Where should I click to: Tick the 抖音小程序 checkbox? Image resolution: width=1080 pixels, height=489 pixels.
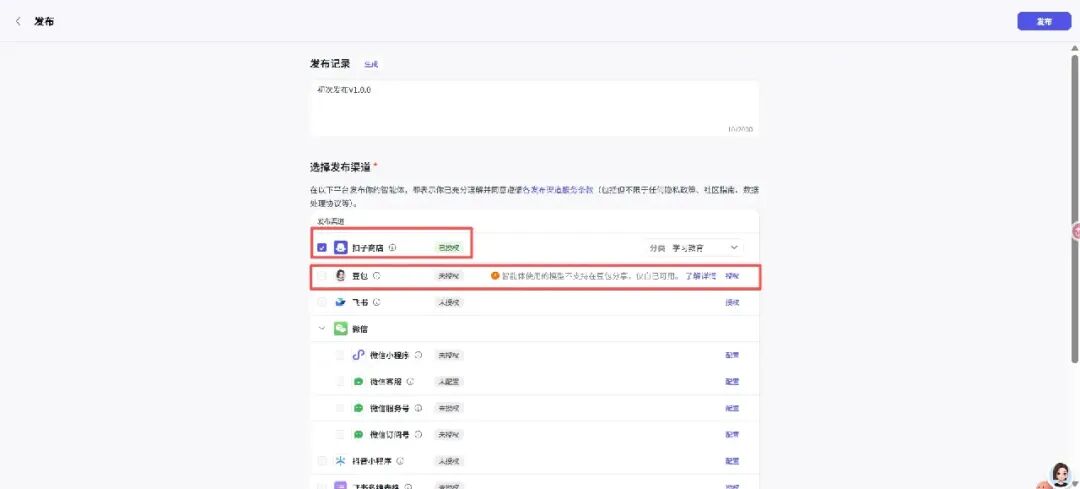pos(322,461)
